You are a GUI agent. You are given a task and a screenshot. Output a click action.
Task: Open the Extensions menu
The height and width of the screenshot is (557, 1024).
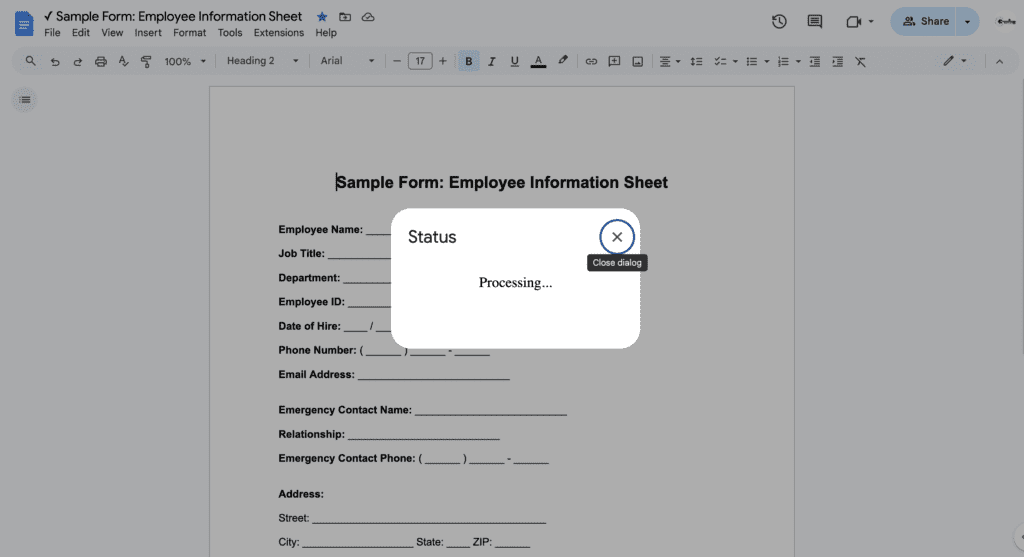pyautogui.click(x=279, y=33)
